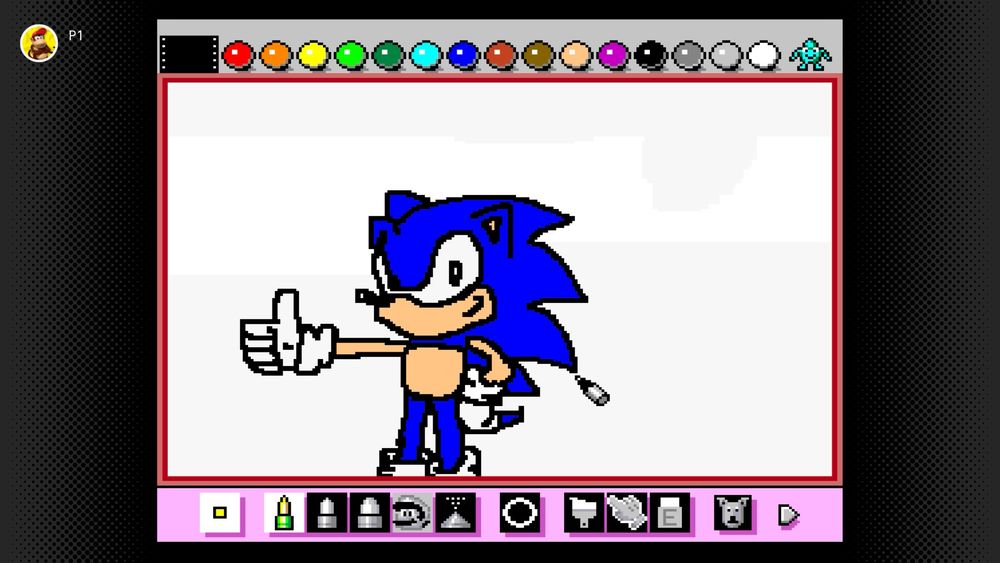
Task: Pick the blue paint color
Action: (x=463, y=55)
